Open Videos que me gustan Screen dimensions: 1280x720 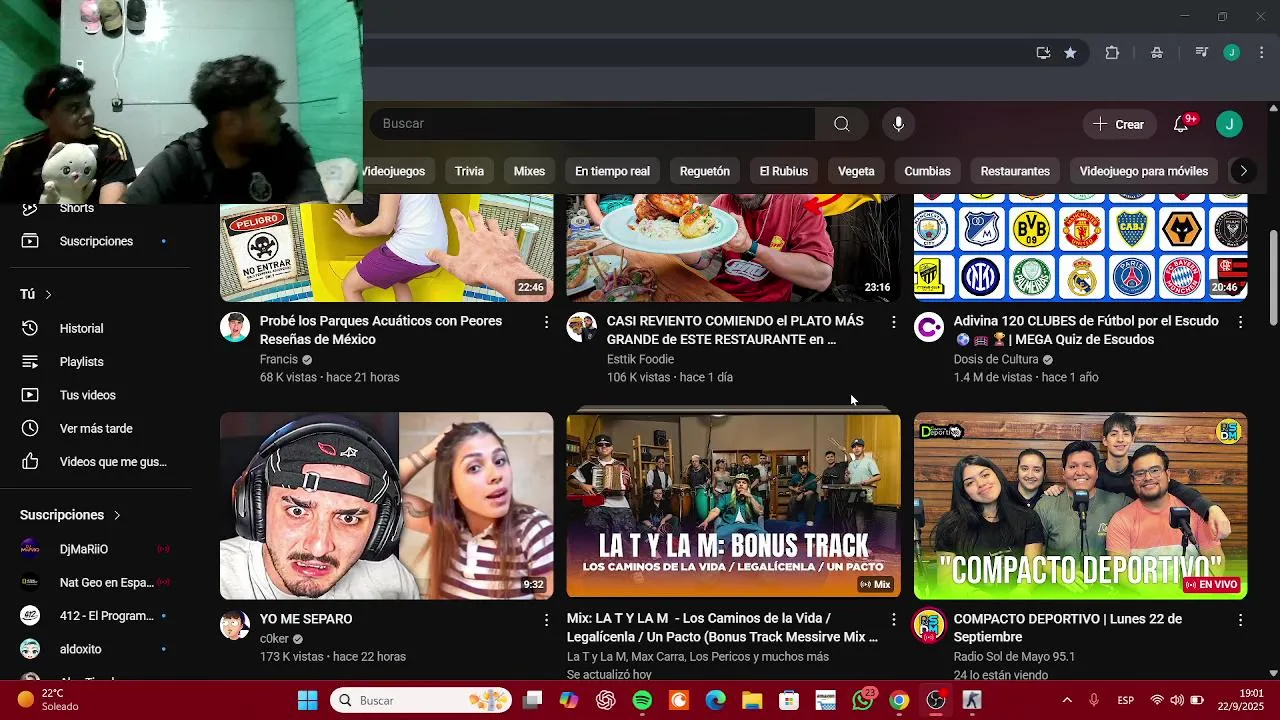(x=96, y=462)
